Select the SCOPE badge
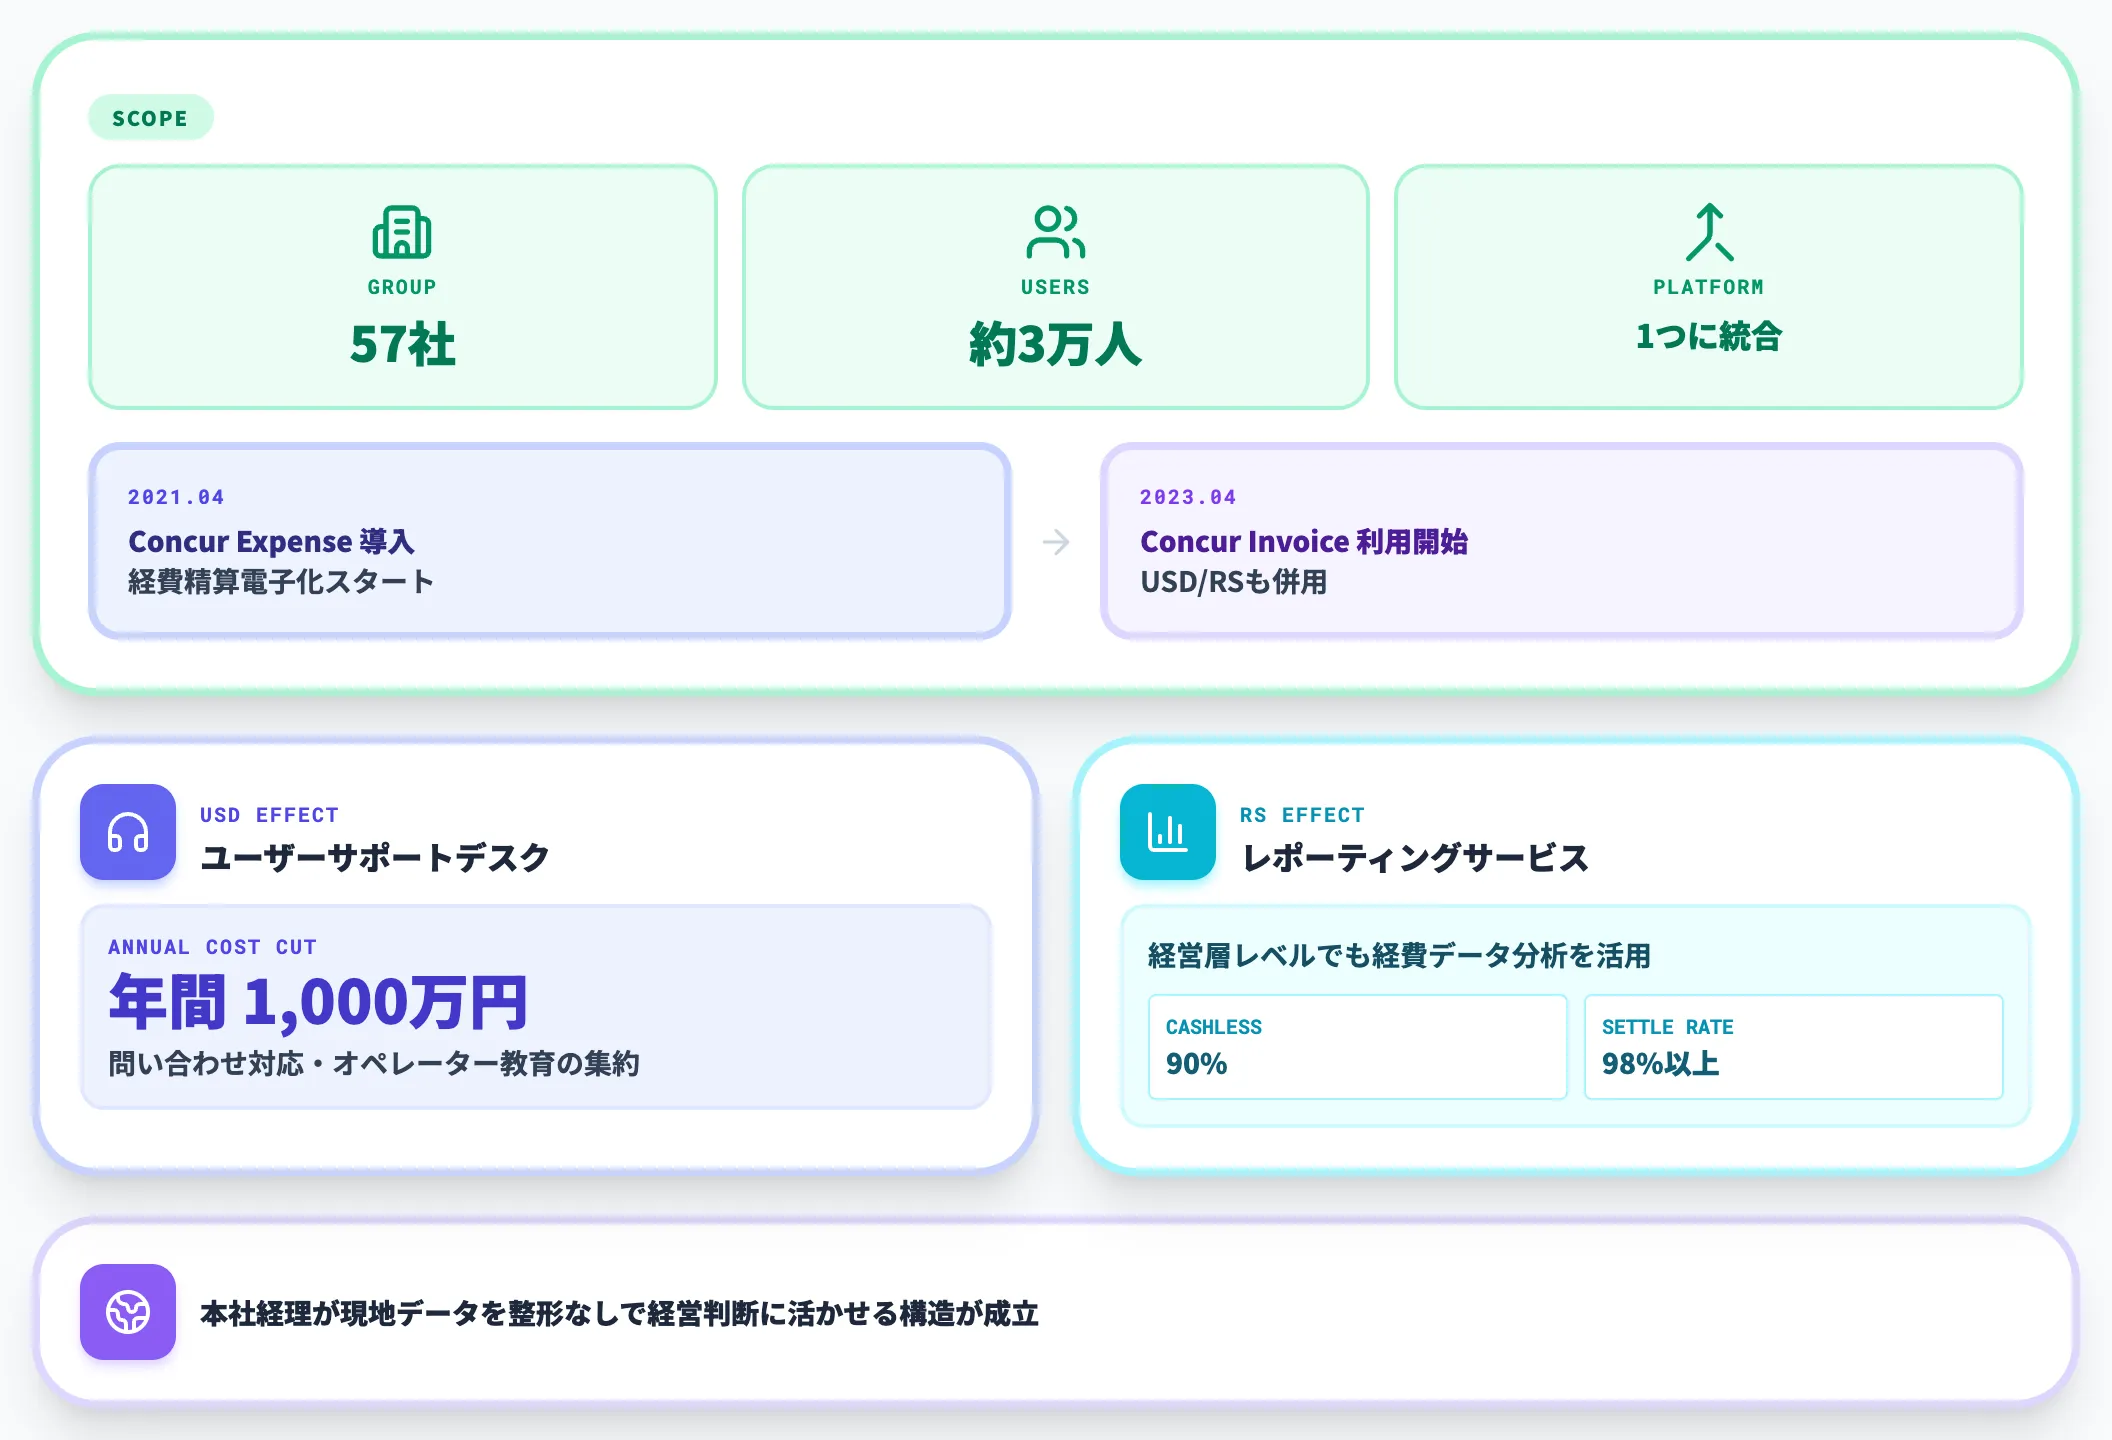Viewport: 2112px width, 1440px height. (x=150, y=118)
